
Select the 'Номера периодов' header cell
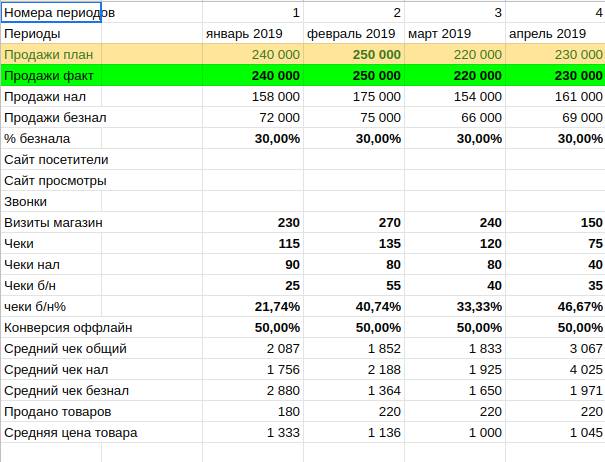[52, 13]
